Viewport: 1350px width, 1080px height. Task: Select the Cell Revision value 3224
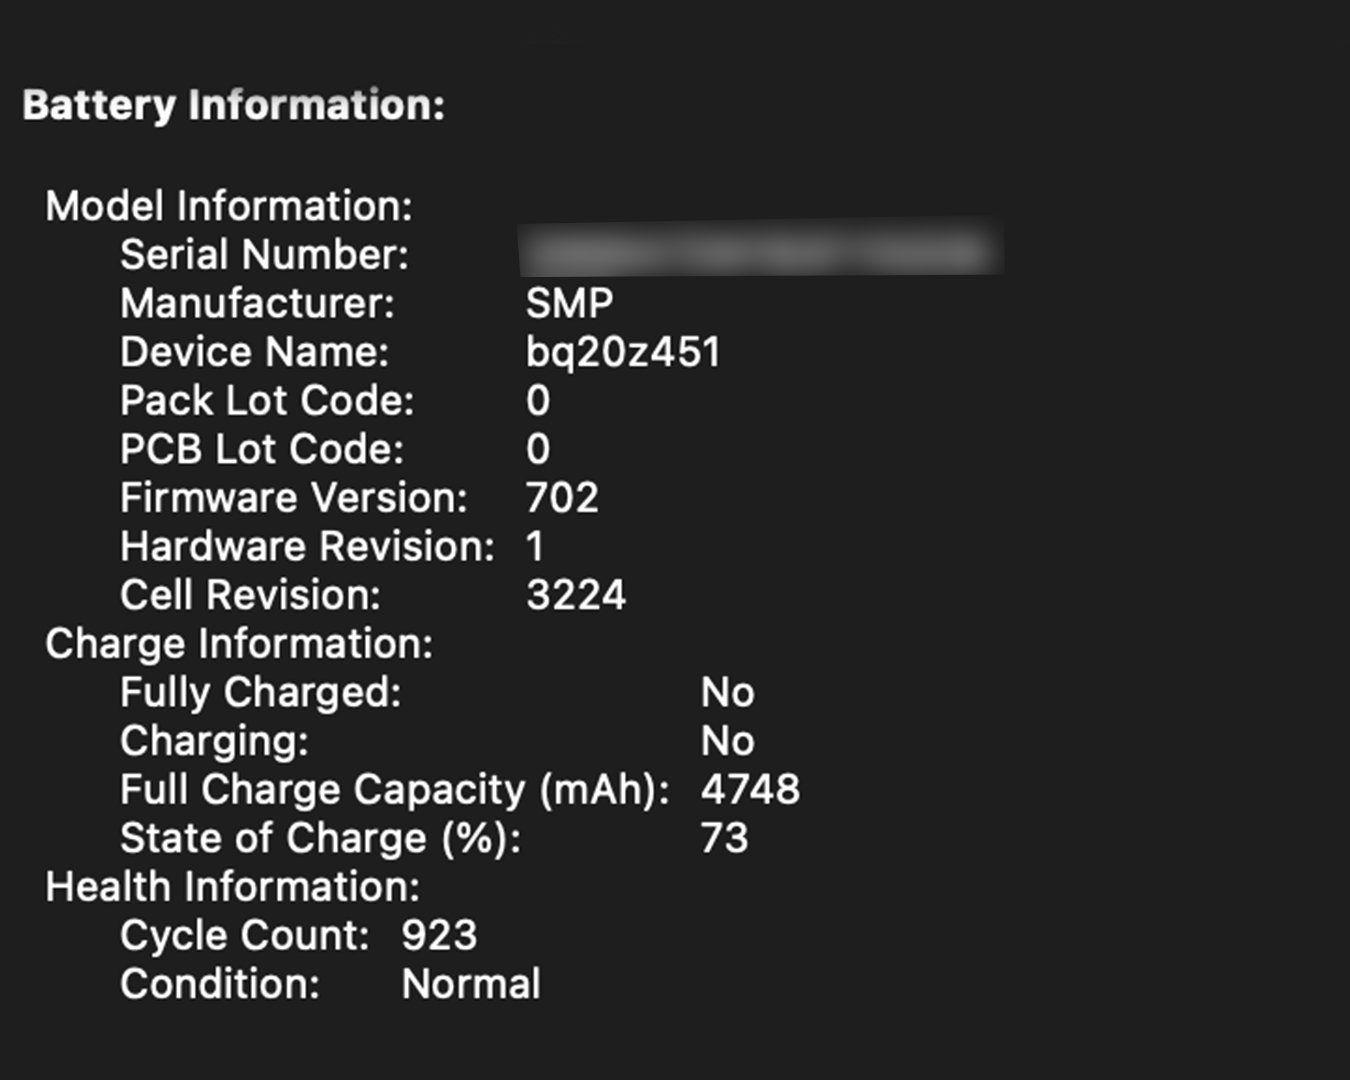click(x=576, y=595)
